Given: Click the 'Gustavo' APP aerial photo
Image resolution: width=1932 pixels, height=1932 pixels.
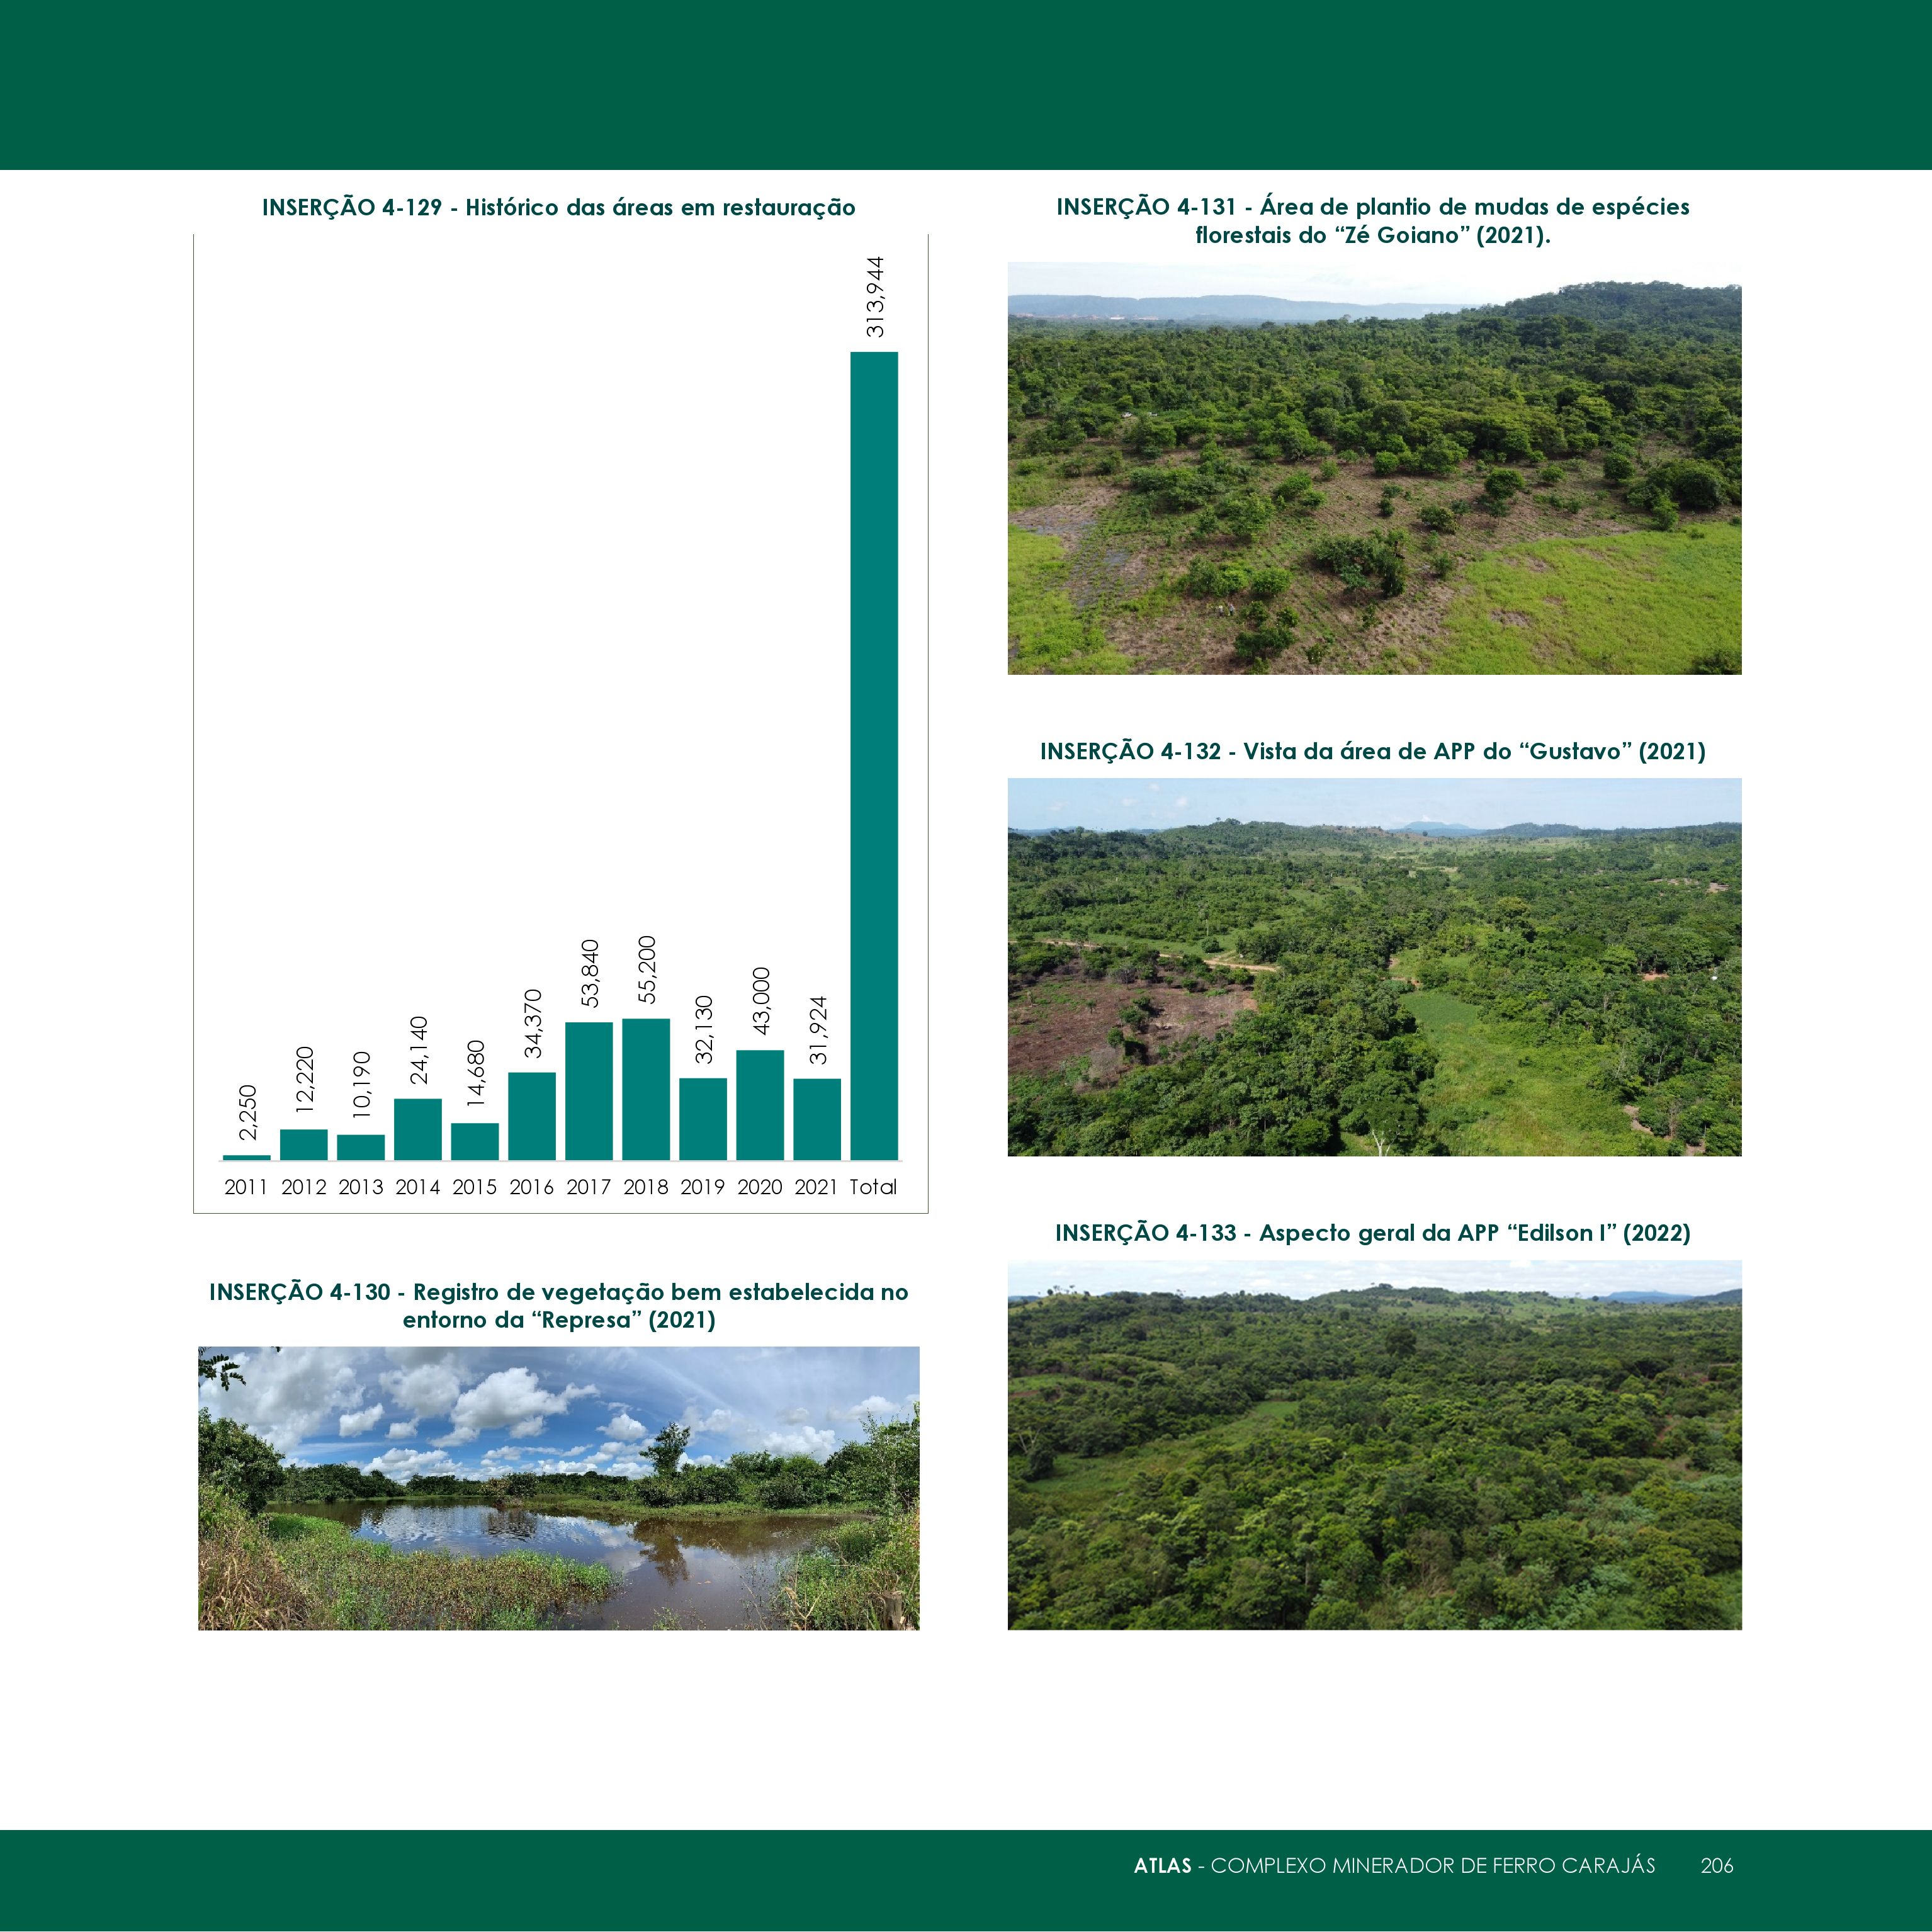Looking at the screenshot, I should [x=1374, y=967].
